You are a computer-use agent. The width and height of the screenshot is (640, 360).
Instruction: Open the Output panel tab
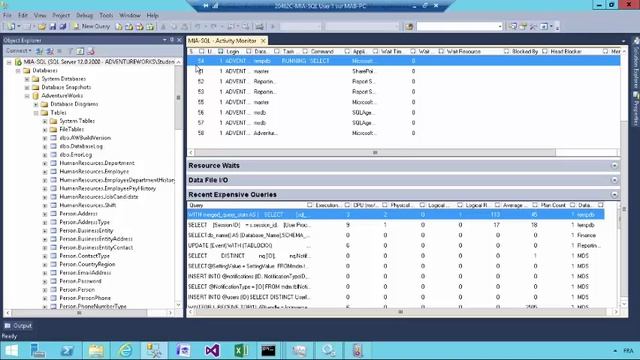[x=18, y=326]
